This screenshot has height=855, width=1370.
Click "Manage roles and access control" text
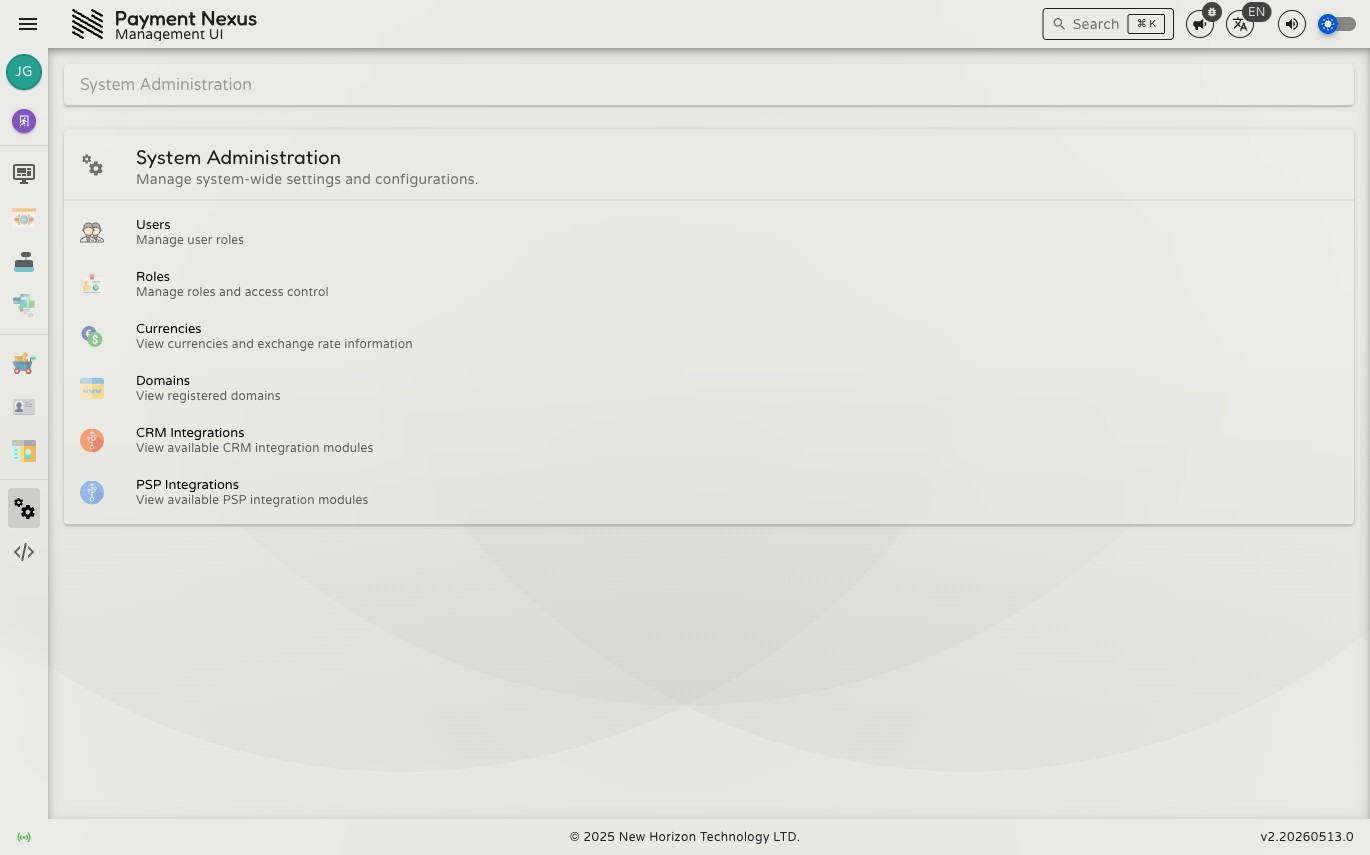click(x=232, y=292)
